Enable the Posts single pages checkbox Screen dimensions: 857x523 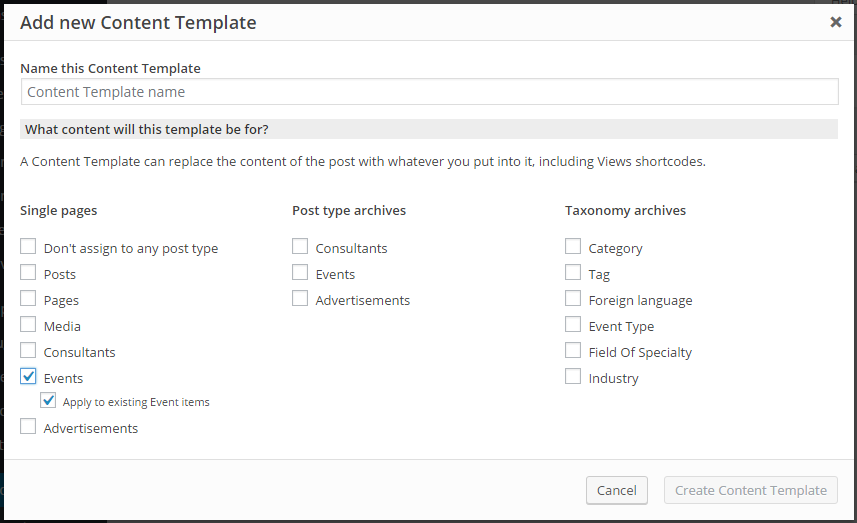point(28,272)
